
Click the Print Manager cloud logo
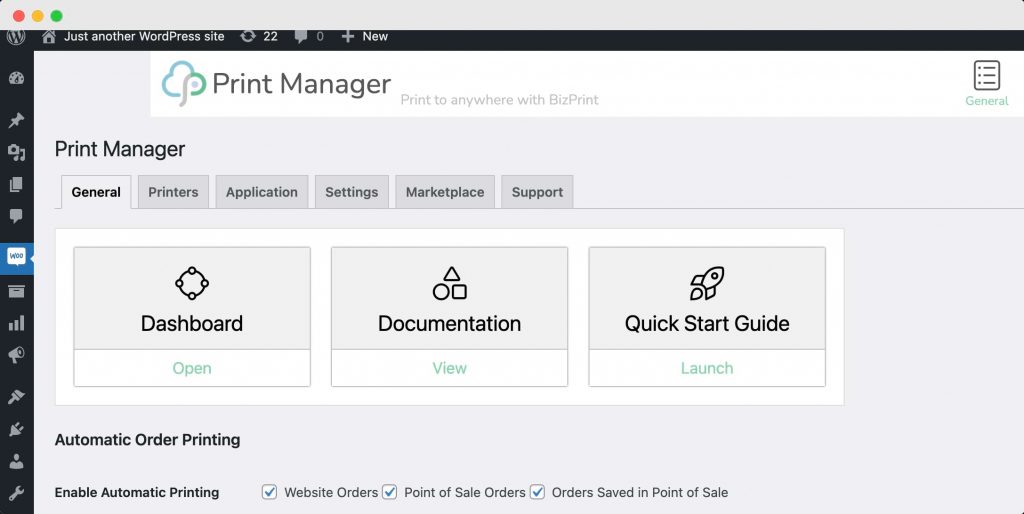click(x=184, y=84)
